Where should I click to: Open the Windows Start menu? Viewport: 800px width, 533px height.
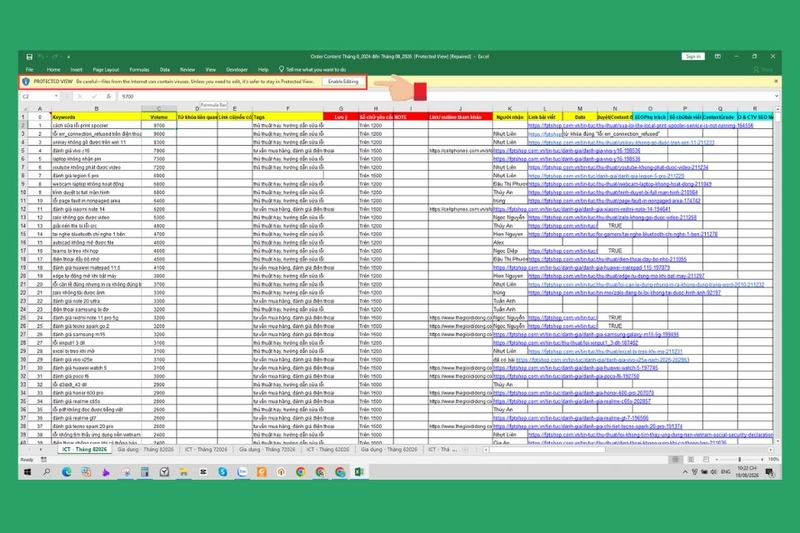click(x=28, y=472)
